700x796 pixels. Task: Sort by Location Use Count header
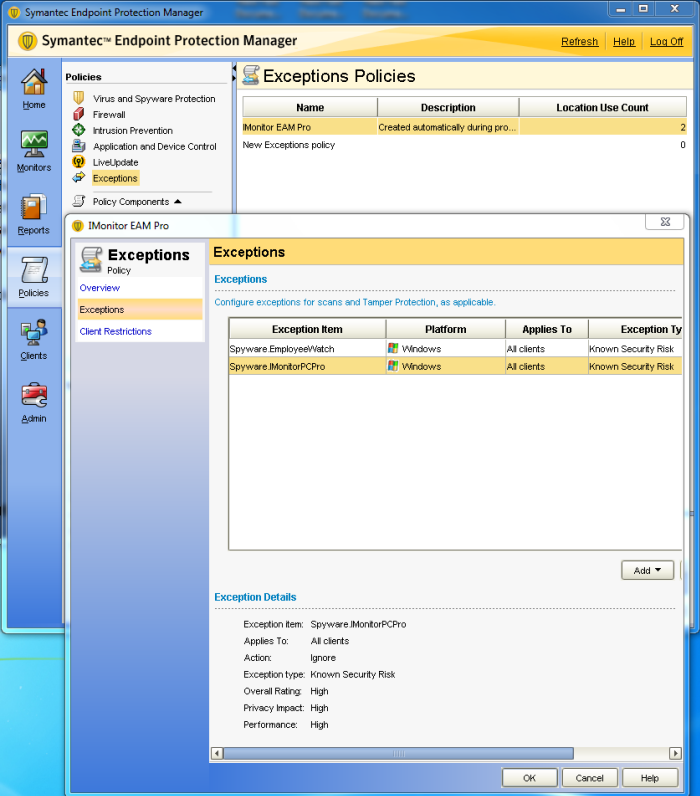(x=603, y=107)
